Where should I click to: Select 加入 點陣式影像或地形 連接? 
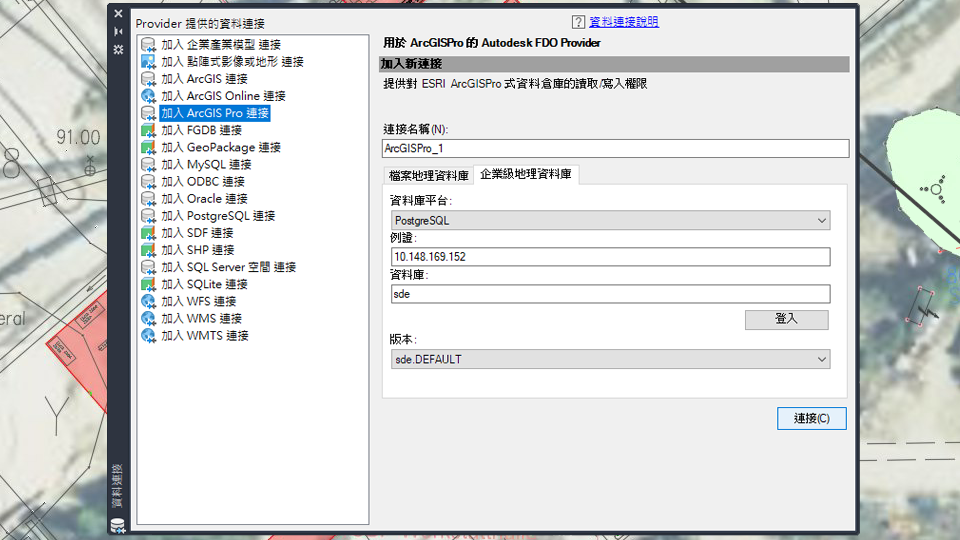[x=232, y=62]
